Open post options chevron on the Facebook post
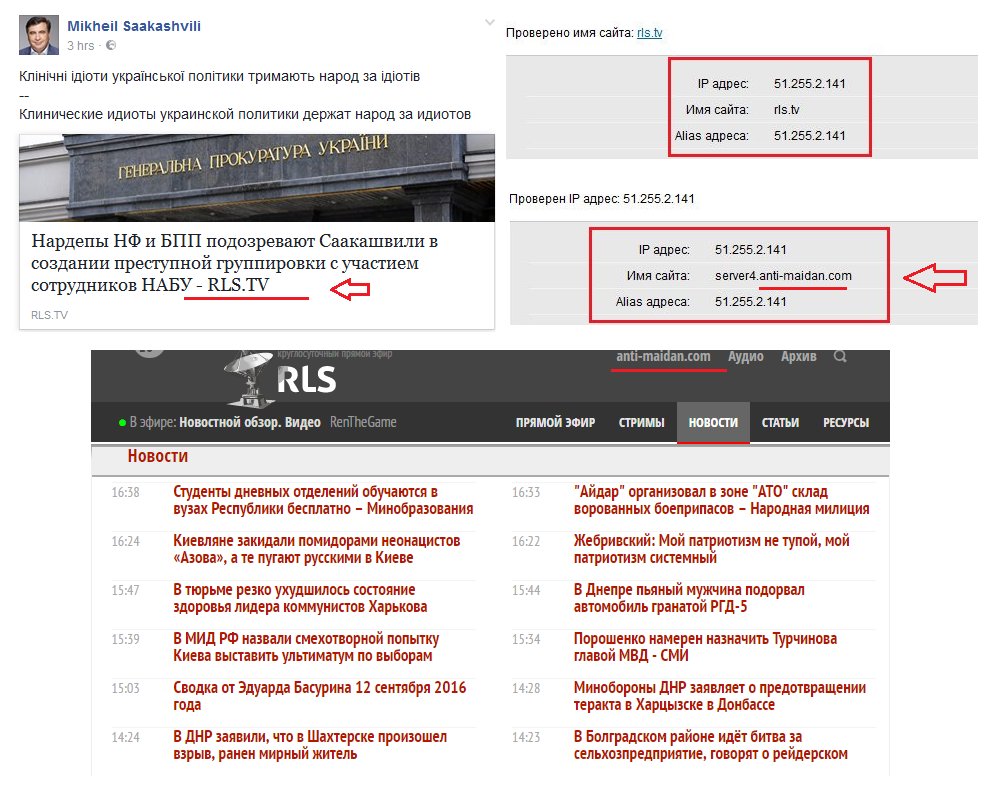Image resolution: width=1000 pixels, height=790 pixels. point(489,22)
